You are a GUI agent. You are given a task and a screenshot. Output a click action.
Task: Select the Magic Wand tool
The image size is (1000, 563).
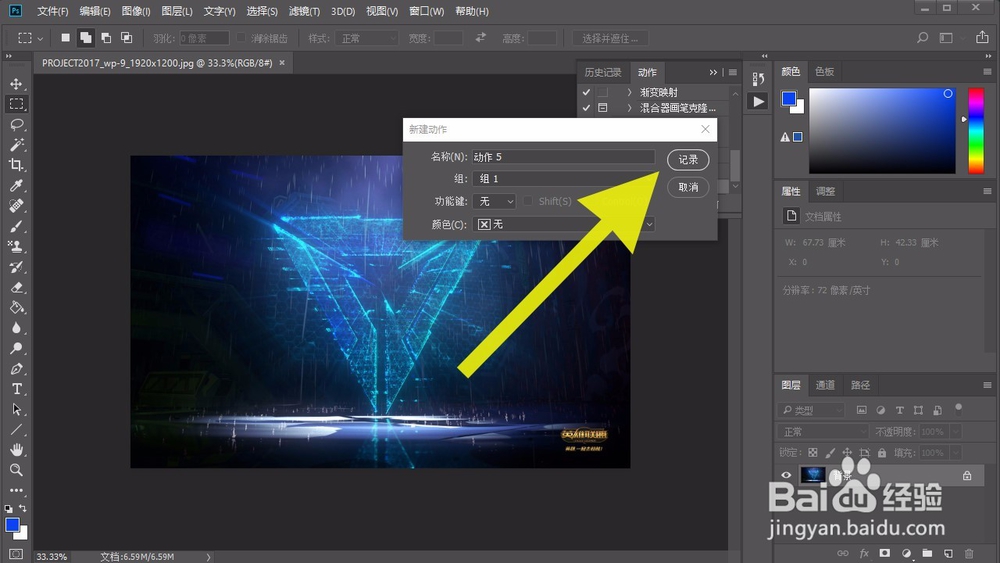pos(17,145)
